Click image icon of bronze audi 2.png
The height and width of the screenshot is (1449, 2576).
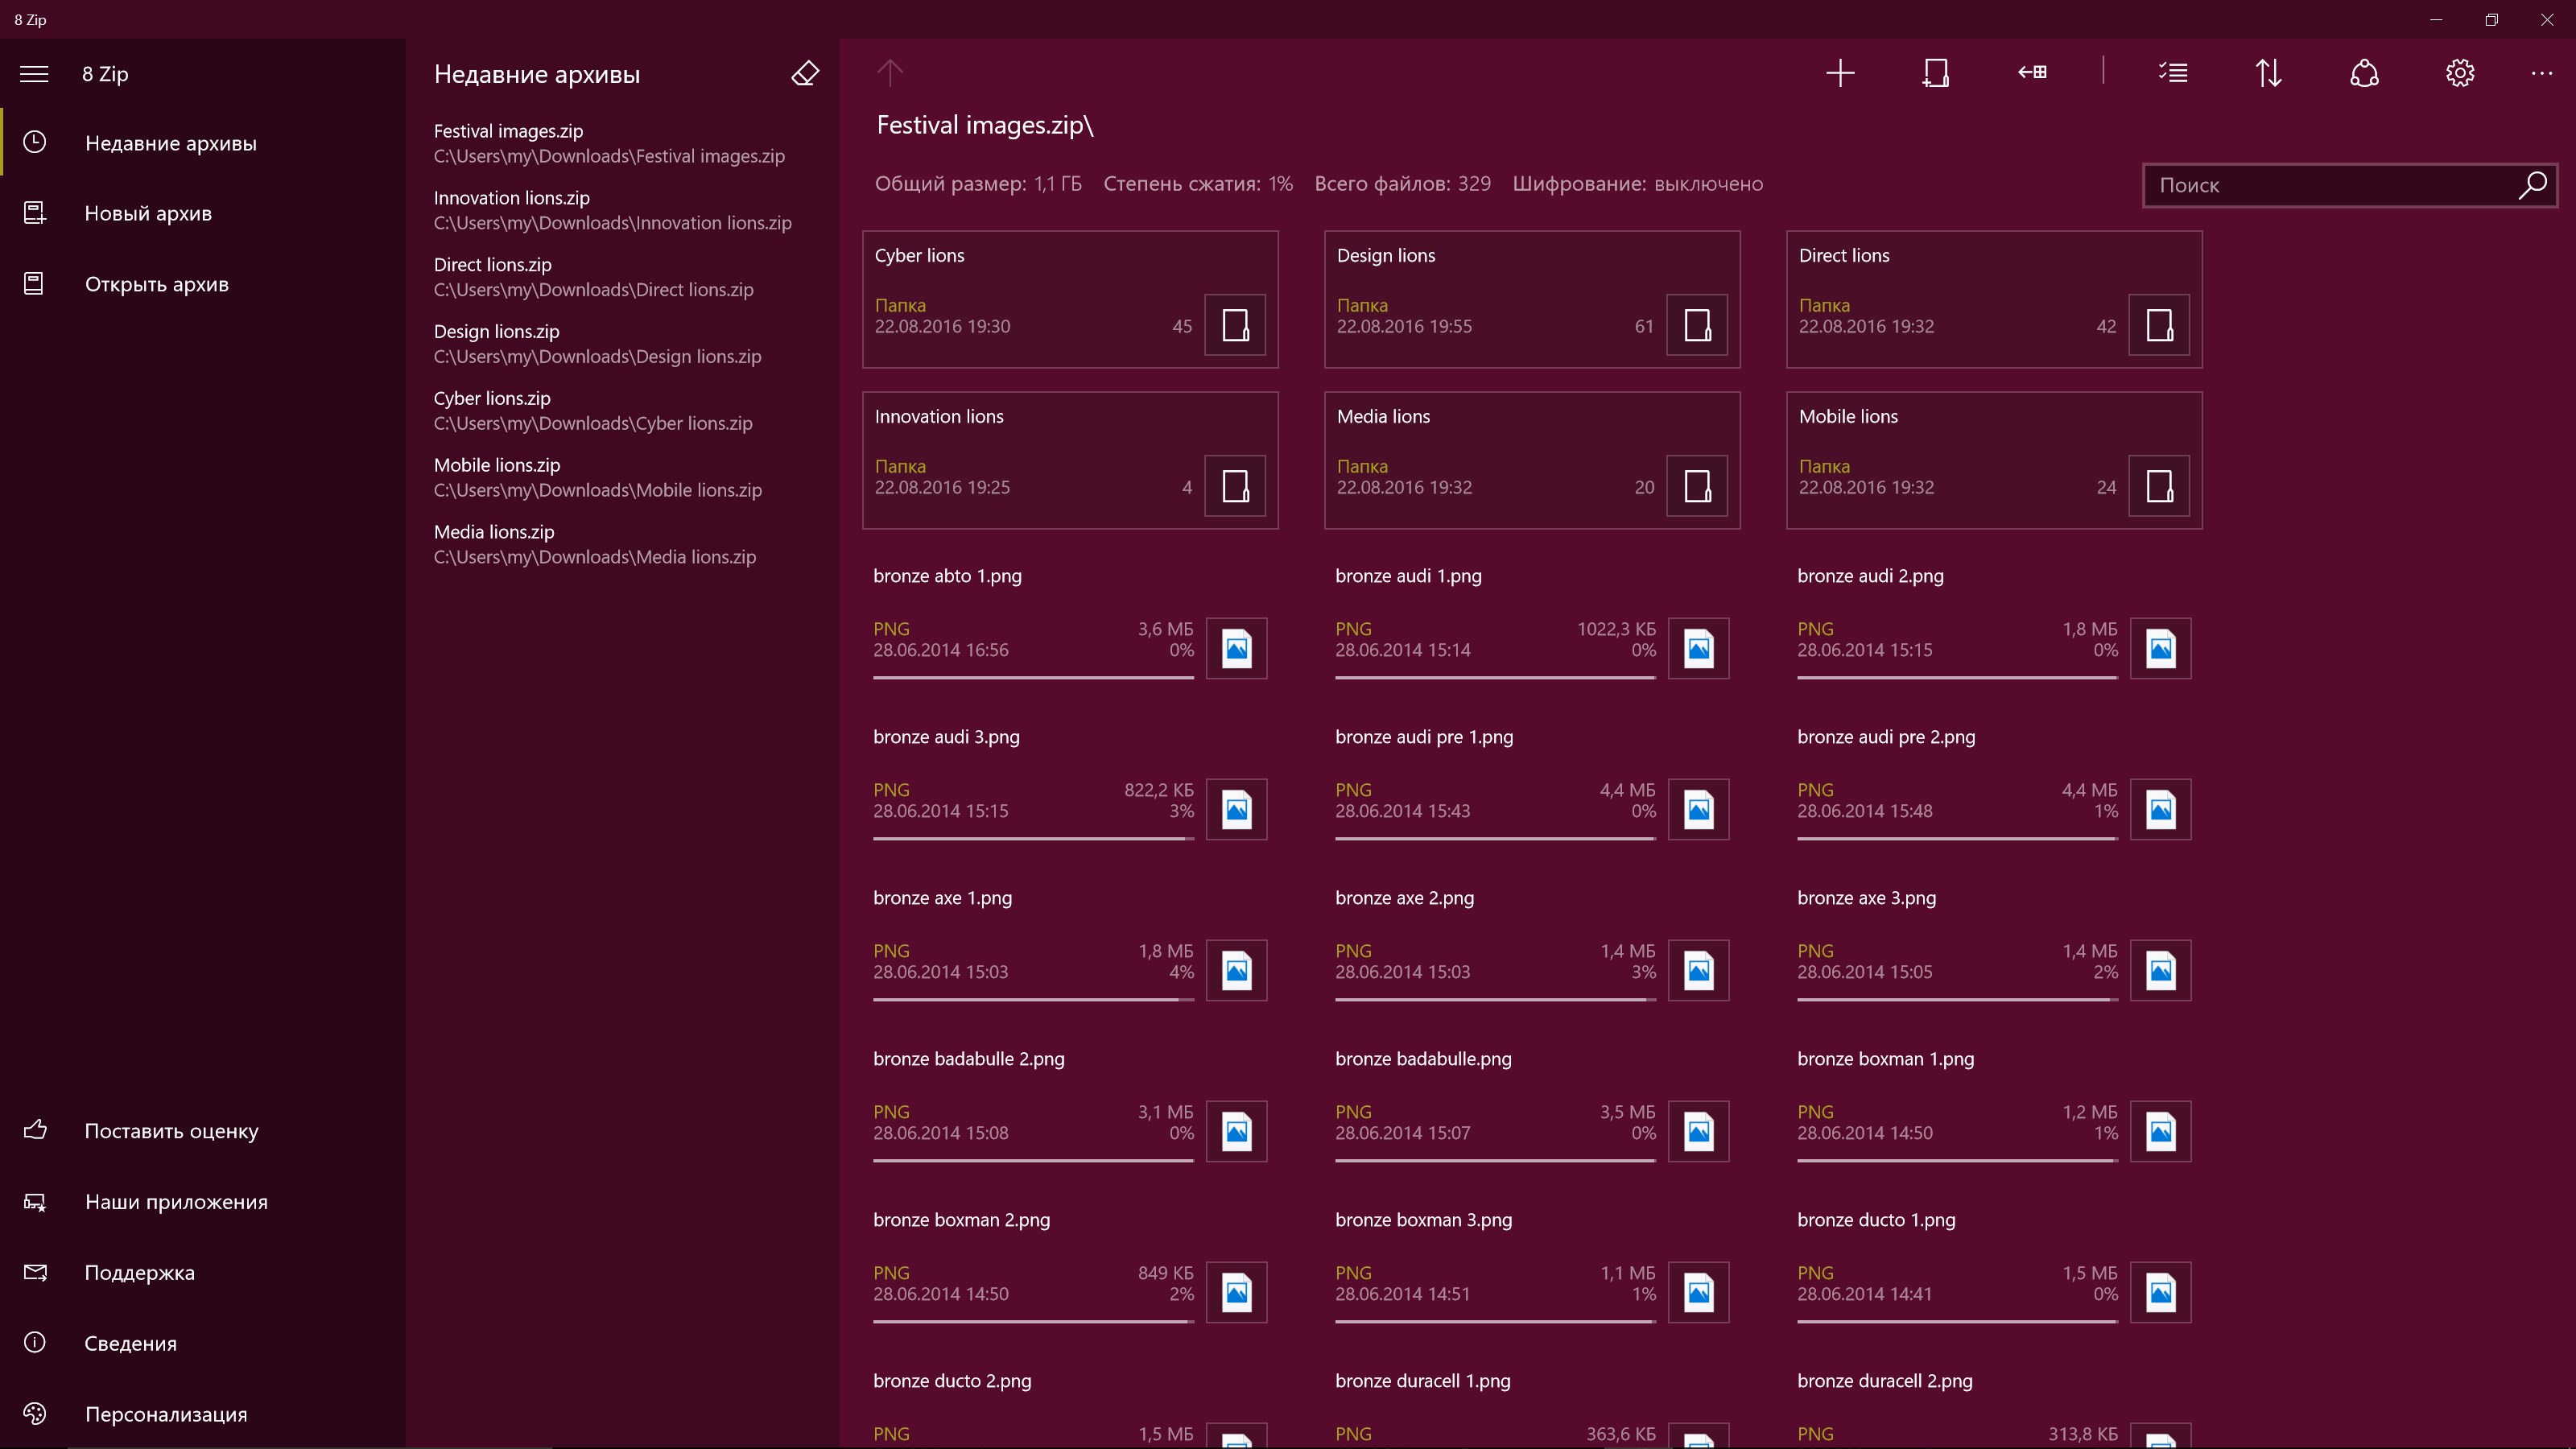pos(2161,648)
